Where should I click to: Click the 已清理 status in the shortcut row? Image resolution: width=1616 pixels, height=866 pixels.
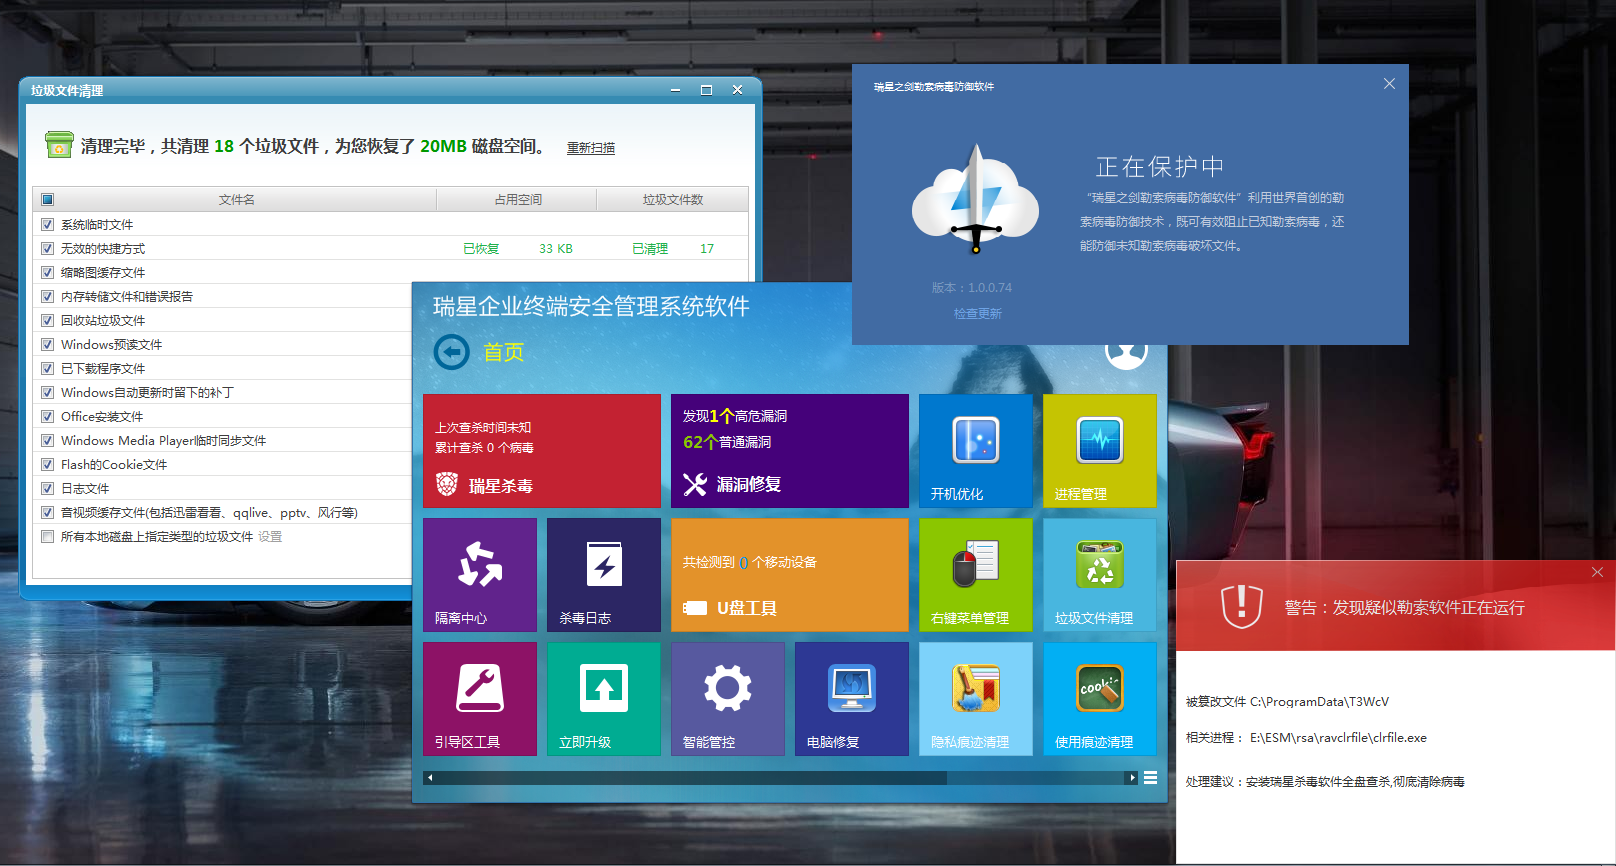(650, 249)
